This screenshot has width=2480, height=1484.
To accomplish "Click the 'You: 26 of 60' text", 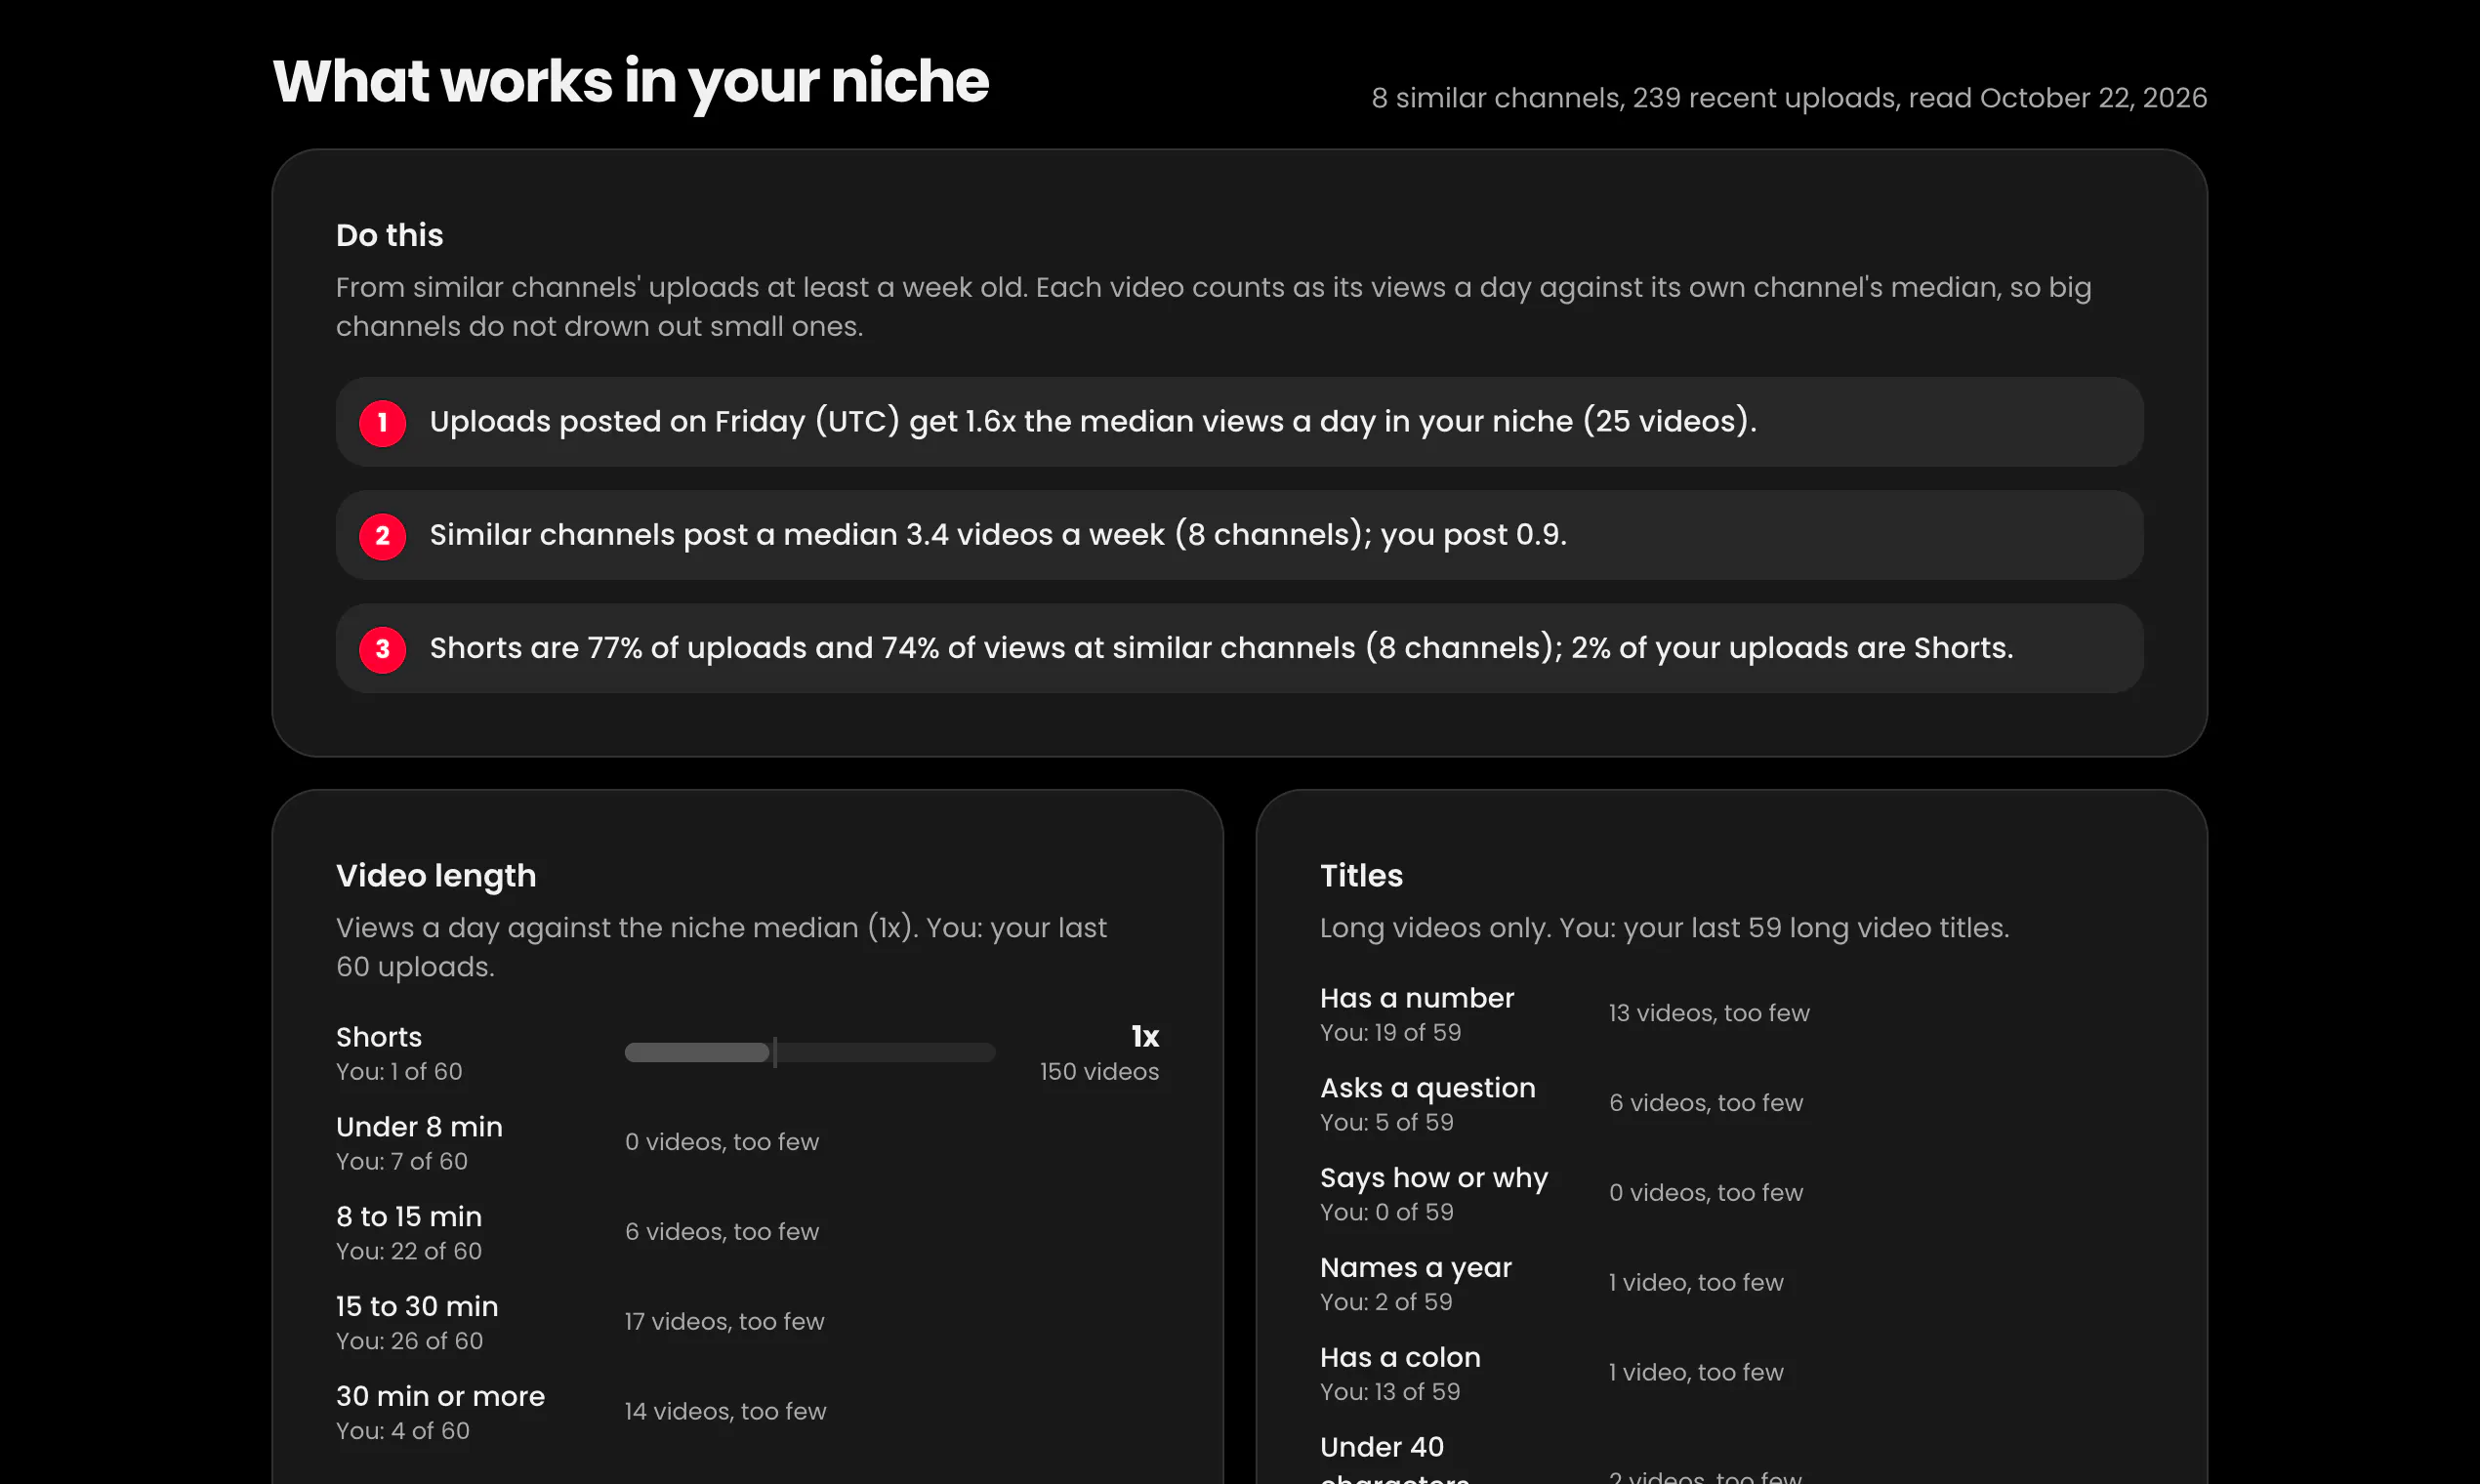I will [409, 1341].
